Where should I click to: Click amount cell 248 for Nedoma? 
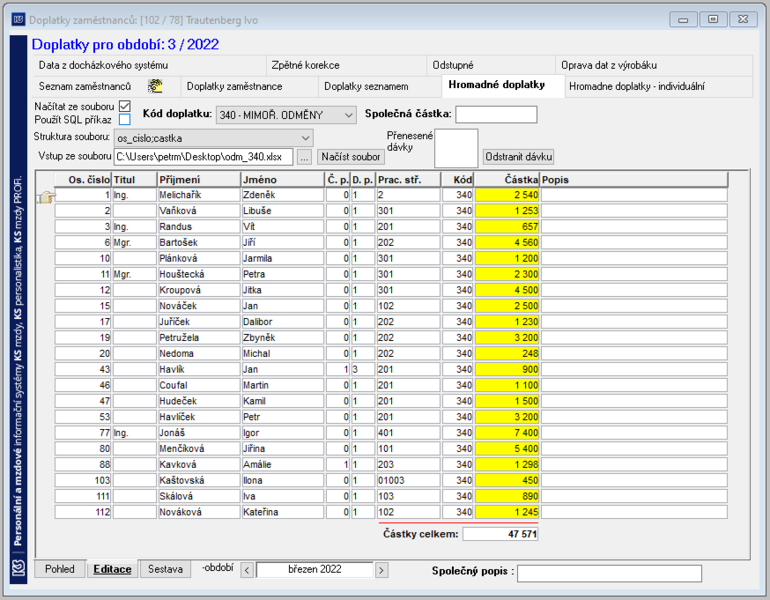tap(507, 354)
